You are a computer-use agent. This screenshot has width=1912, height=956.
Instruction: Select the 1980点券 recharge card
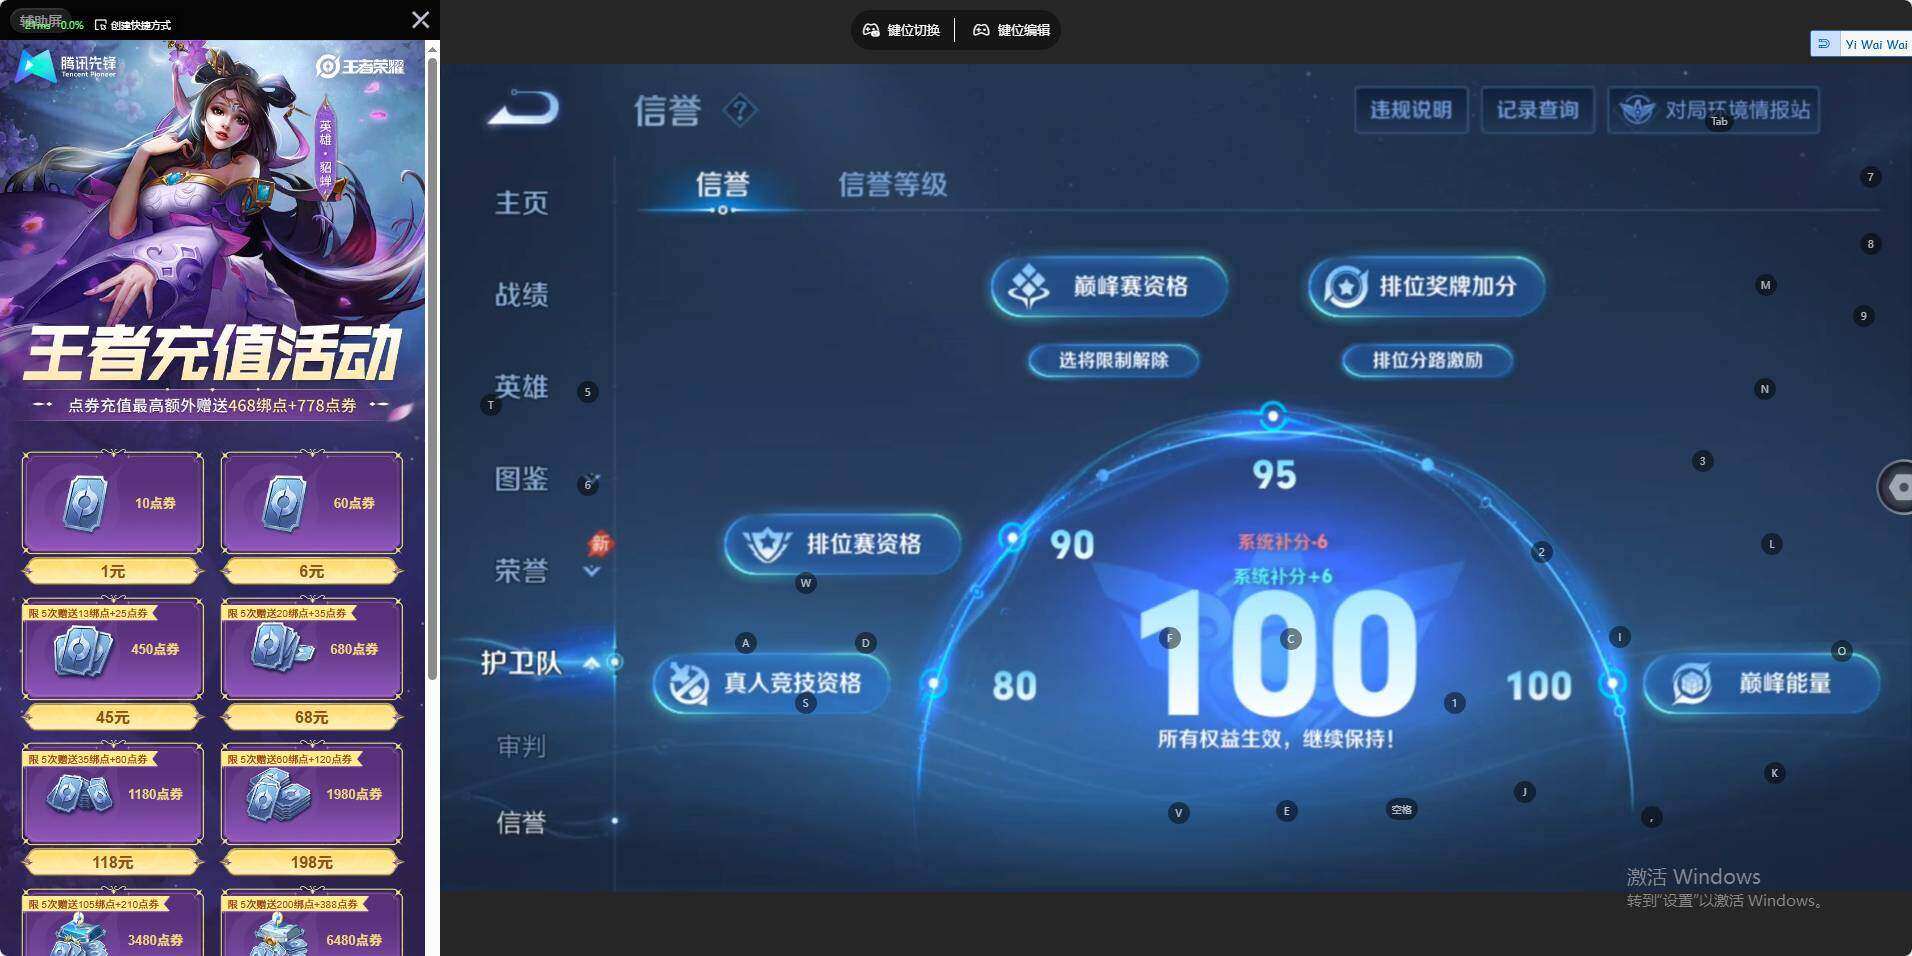click(x=312, y=794)
